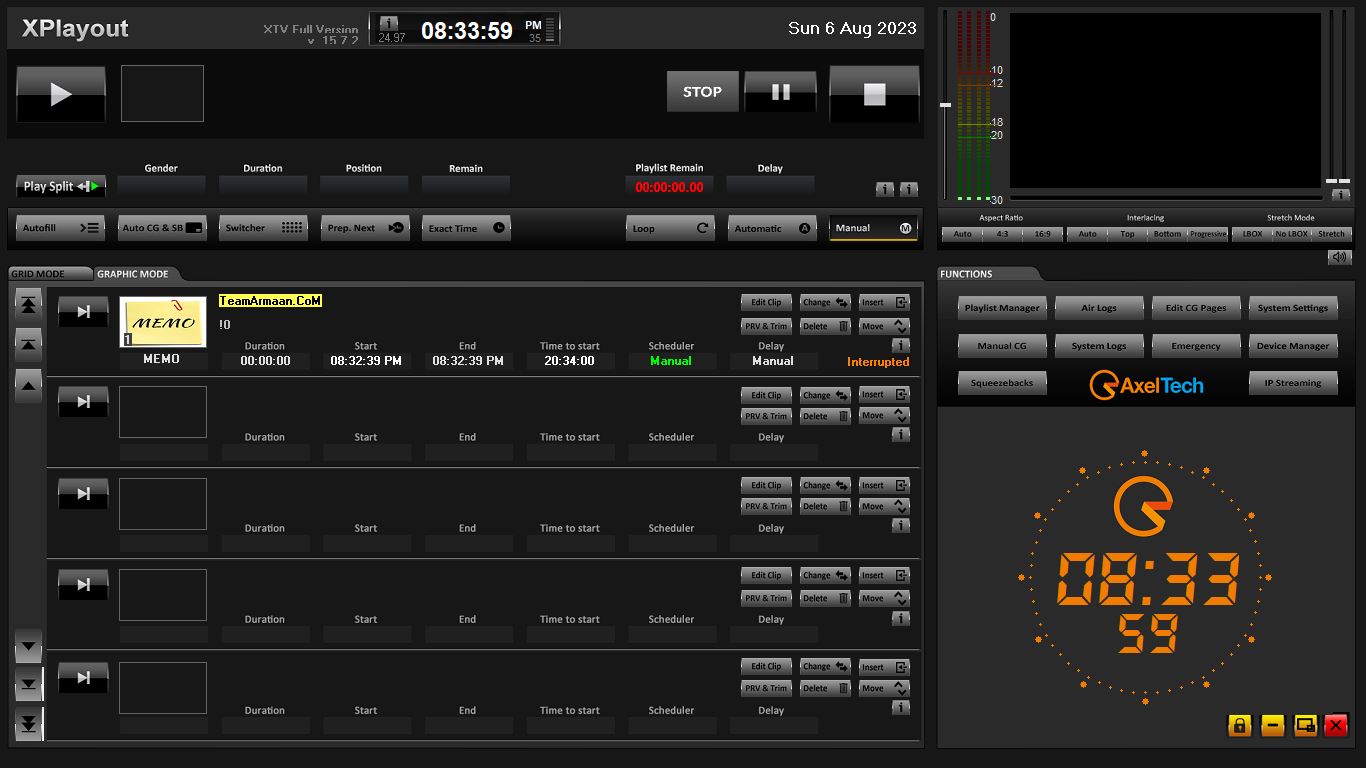Start playback with the large Play button
The height and width of the screenshot is (768, 1366).
click(x=61, y=94)
